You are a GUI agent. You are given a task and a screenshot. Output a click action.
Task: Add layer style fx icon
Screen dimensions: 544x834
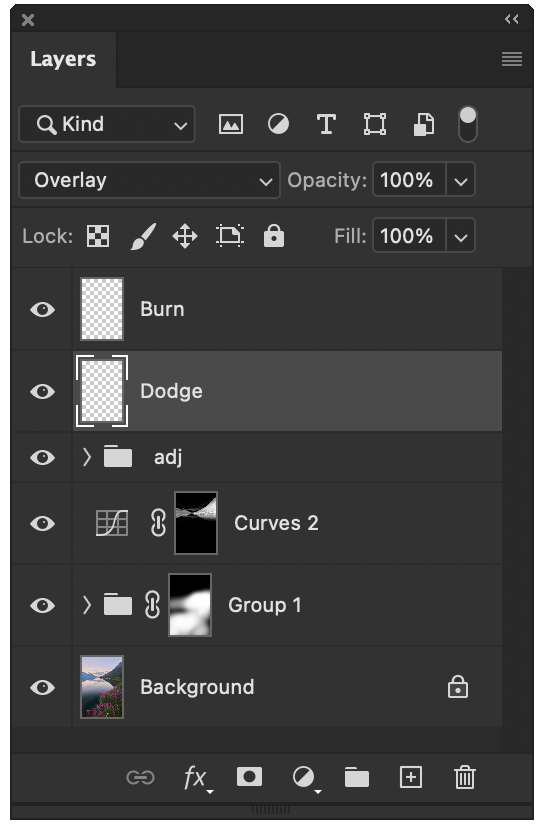tap(196, 779)
